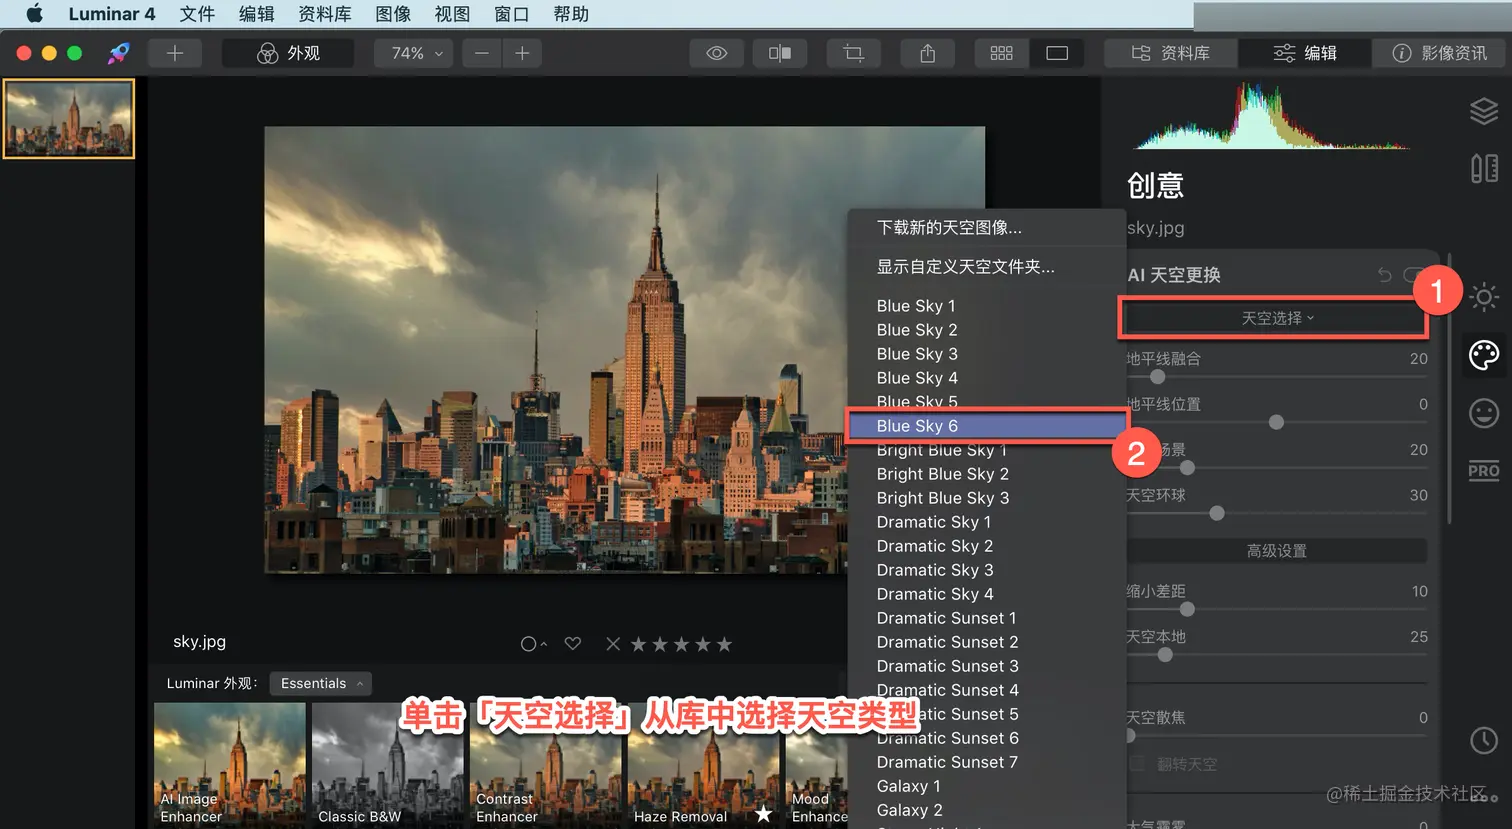This screenshot has width=1512, height=829.
Task: Expand the 天空选择 dropdown
Action: point(1276,318)
